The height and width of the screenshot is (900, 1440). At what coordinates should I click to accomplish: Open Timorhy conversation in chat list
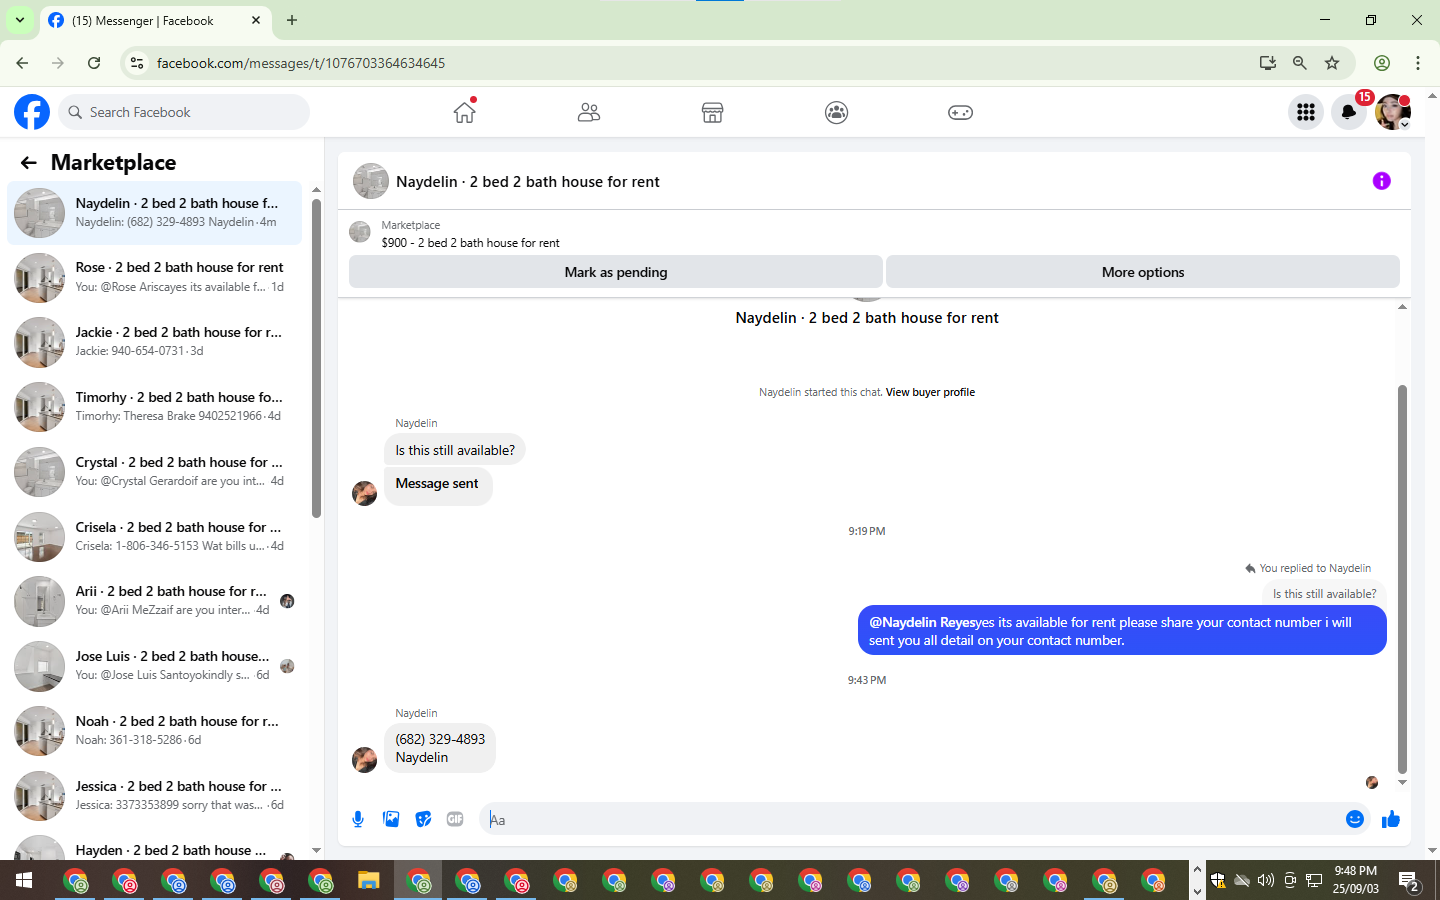154,407
